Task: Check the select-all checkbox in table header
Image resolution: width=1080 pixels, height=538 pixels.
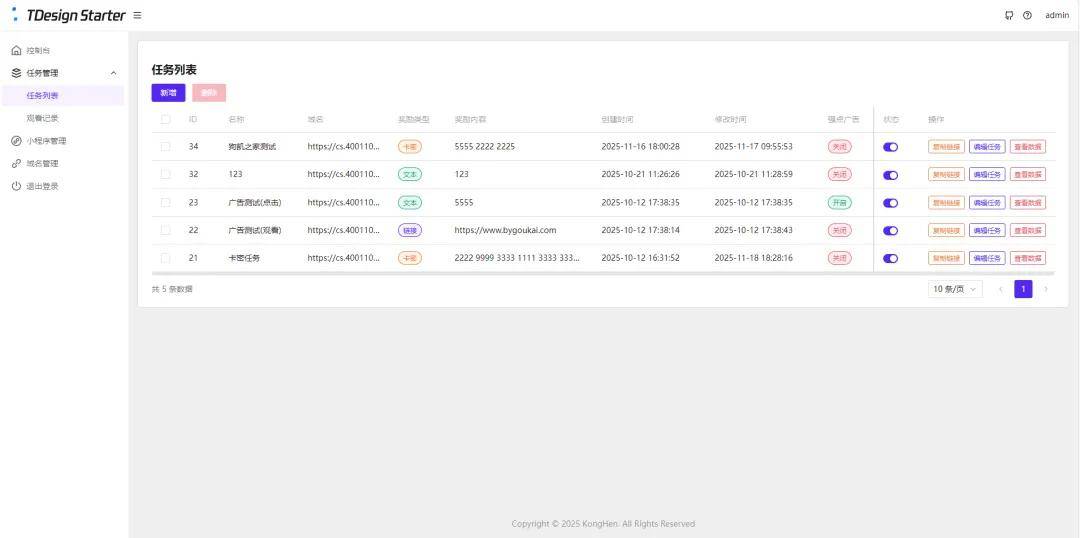Action: (166, 119)
